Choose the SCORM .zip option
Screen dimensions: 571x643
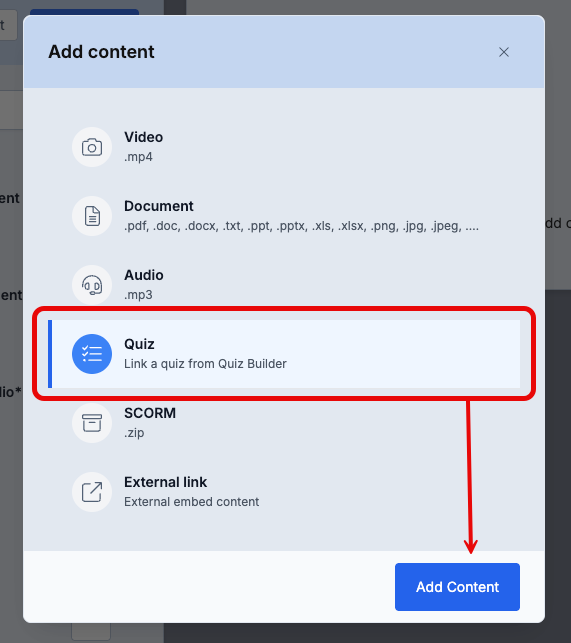click(x=284, y=423)
